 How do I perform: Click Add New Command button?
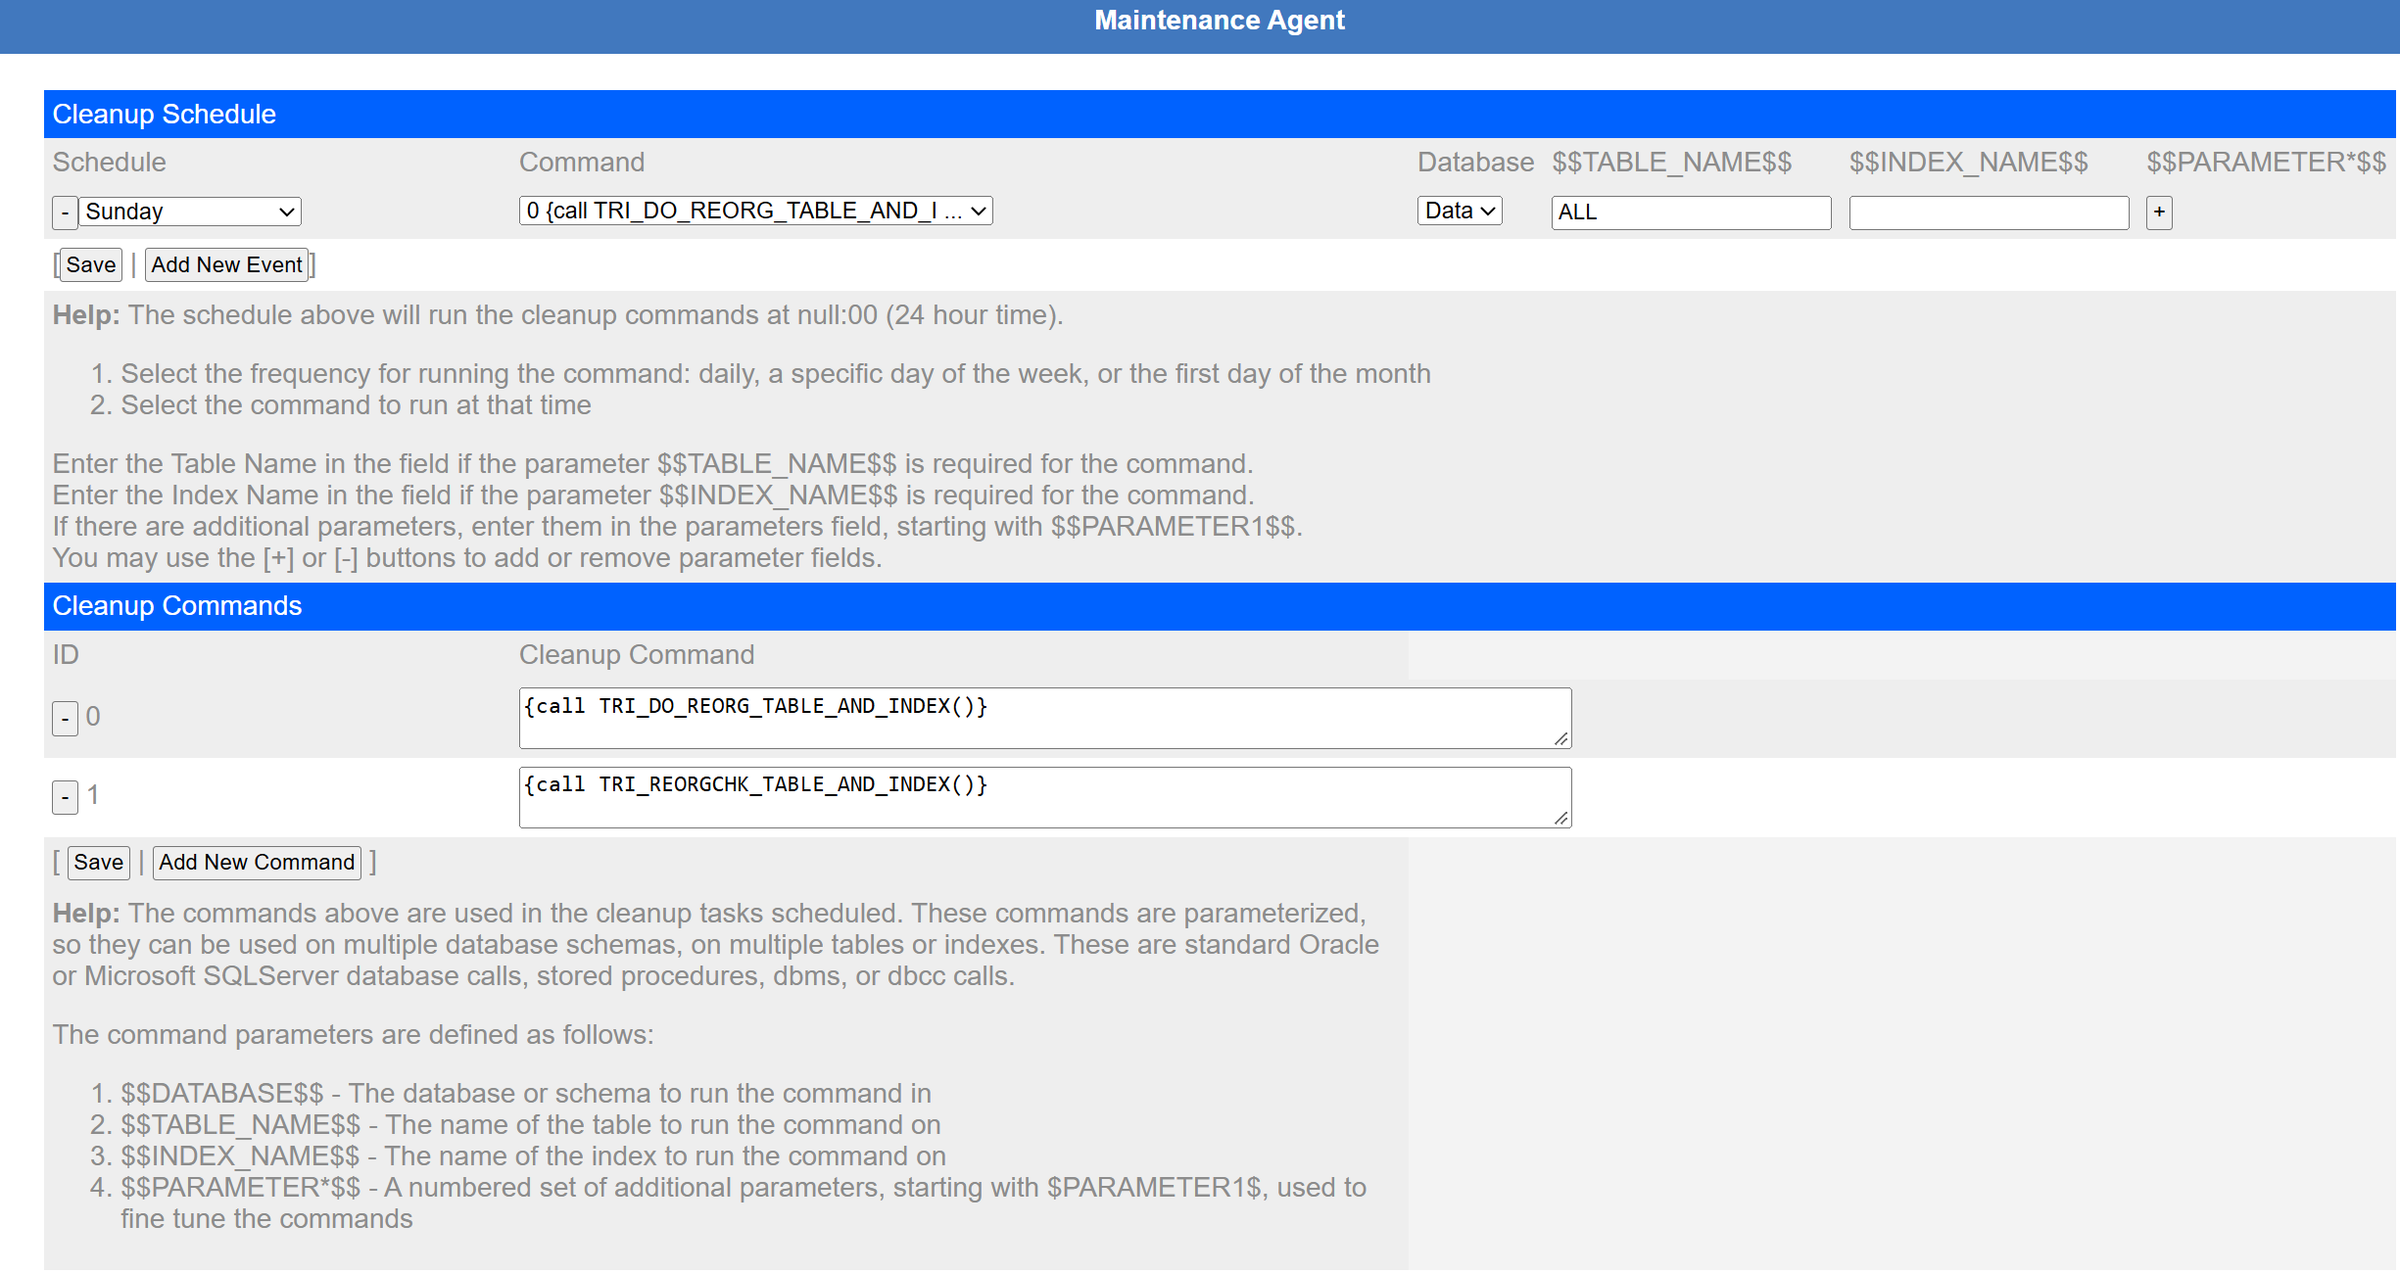256,862
